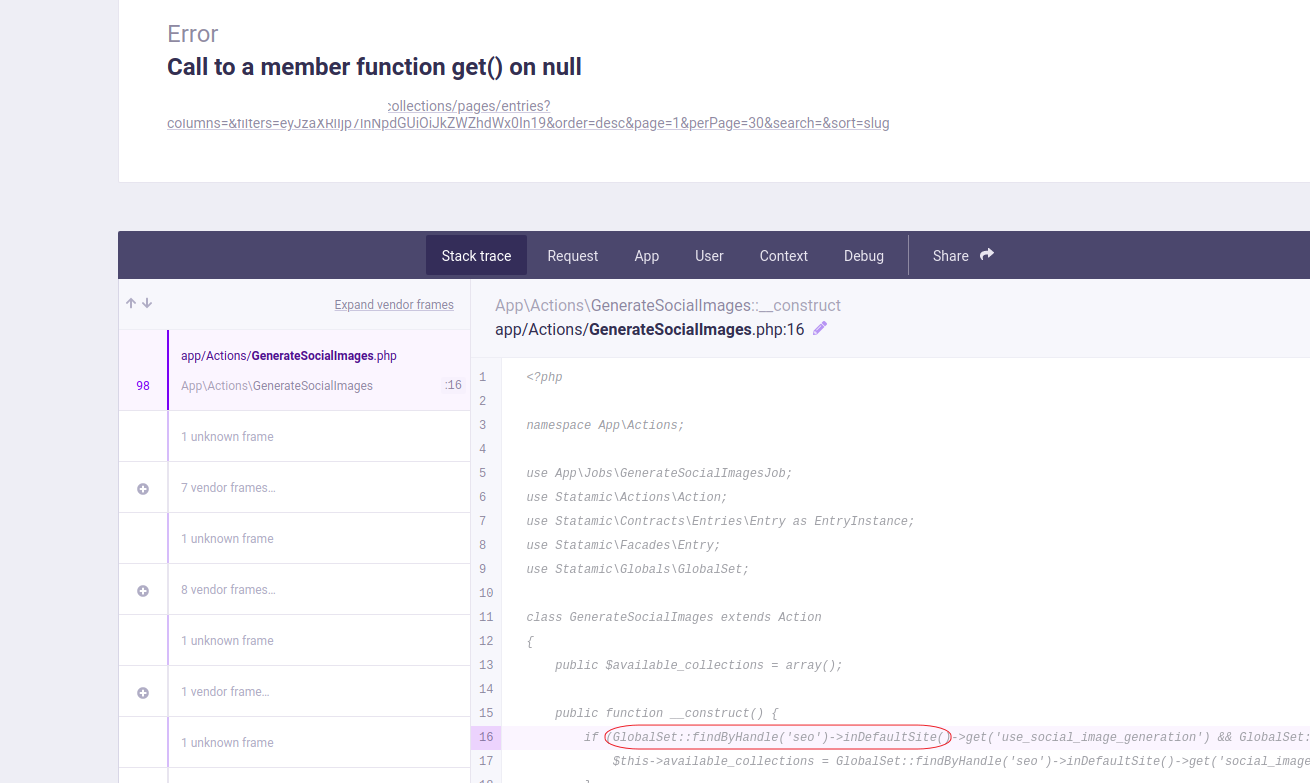Click the '1 vendor frame…' text
Image resolution: width=1310 pixels, height=783 pixels.
pos(225,692)
